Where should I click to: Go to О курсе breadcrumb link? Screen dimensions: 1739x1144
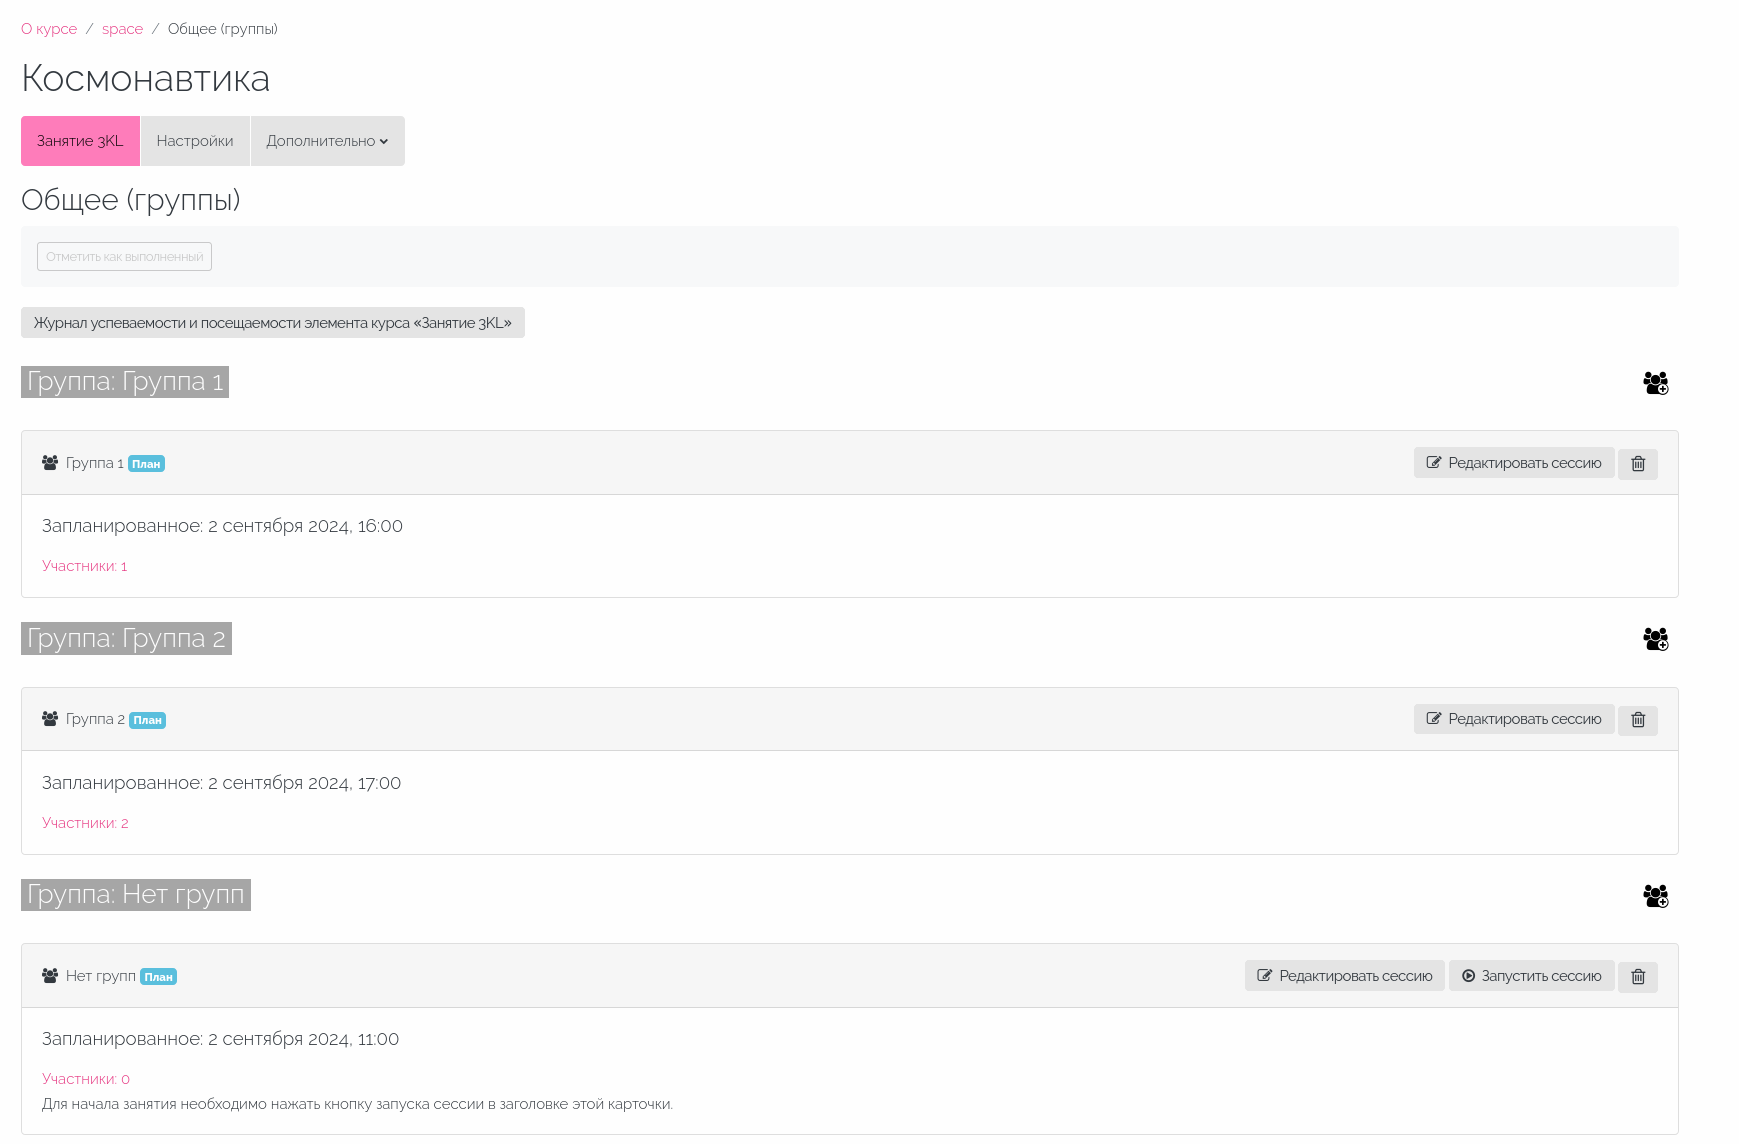49,29
